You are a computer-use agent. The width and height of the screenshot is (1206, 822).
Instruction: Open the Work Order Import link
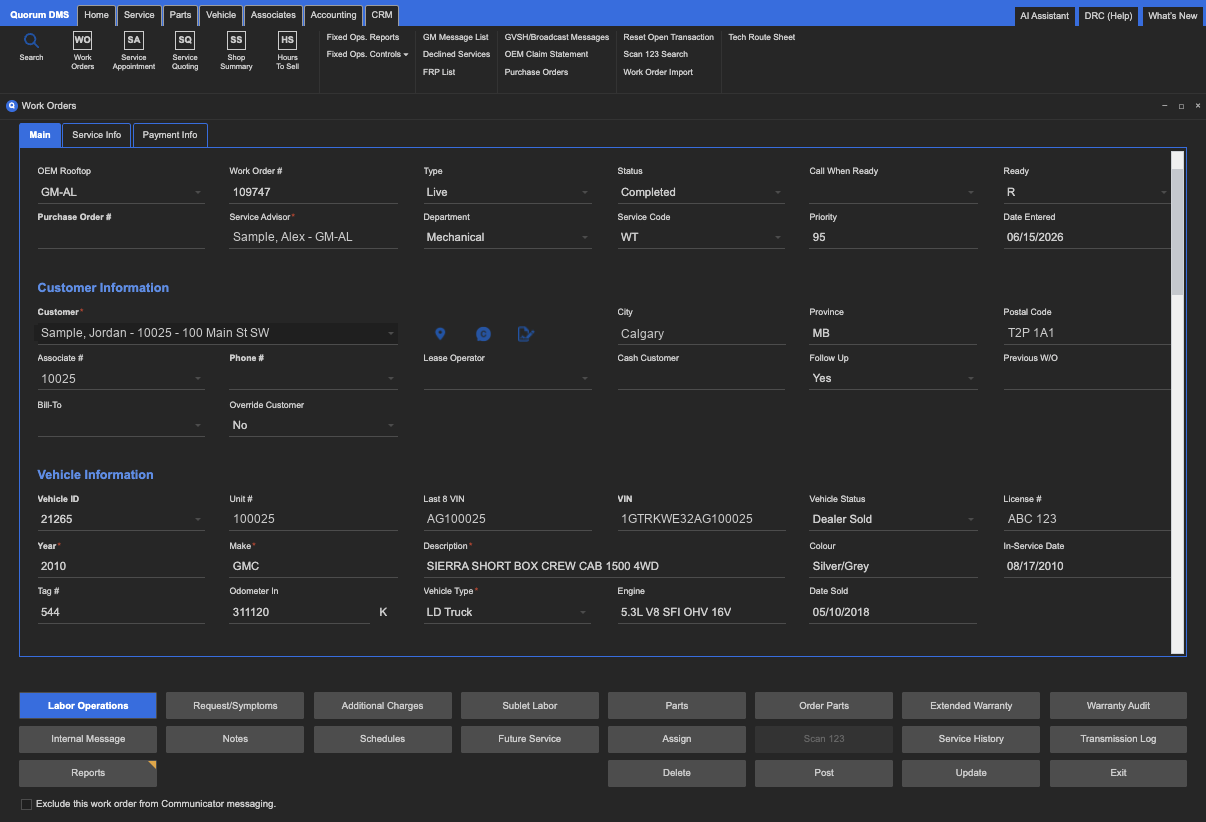click(x=658, y=72)
